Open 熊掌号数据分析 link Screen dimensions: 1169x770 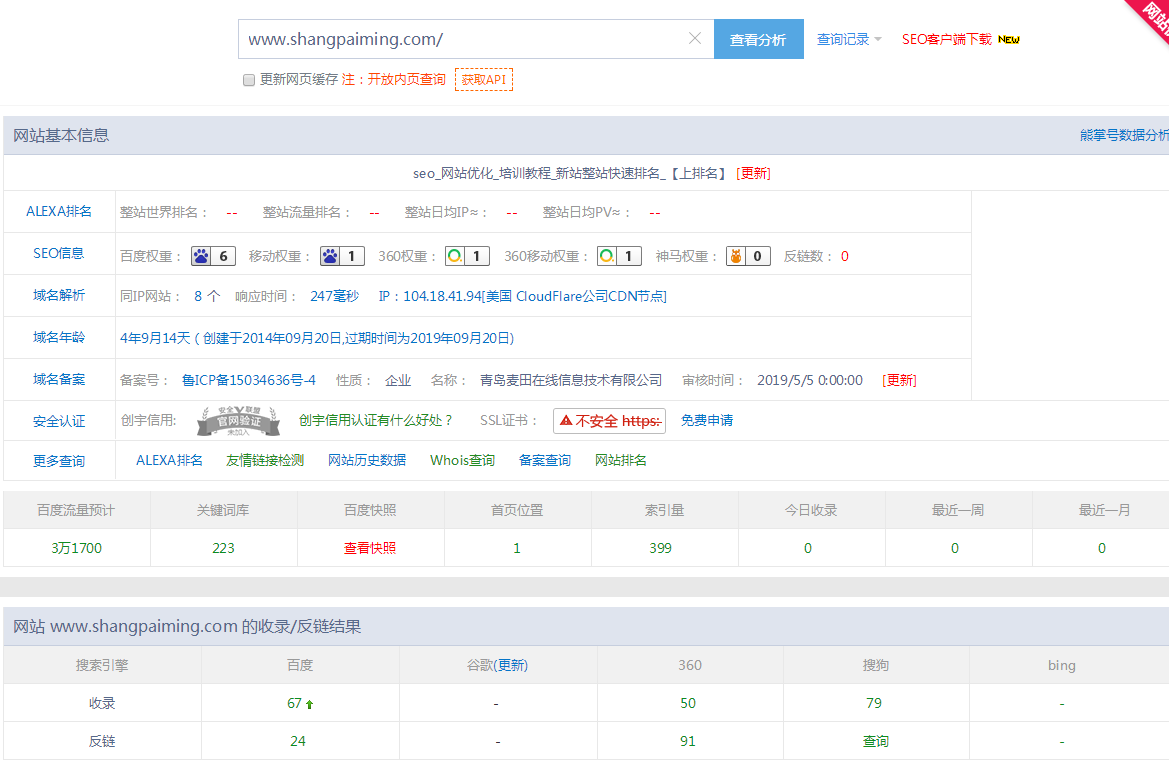(x=1124, y=135)
